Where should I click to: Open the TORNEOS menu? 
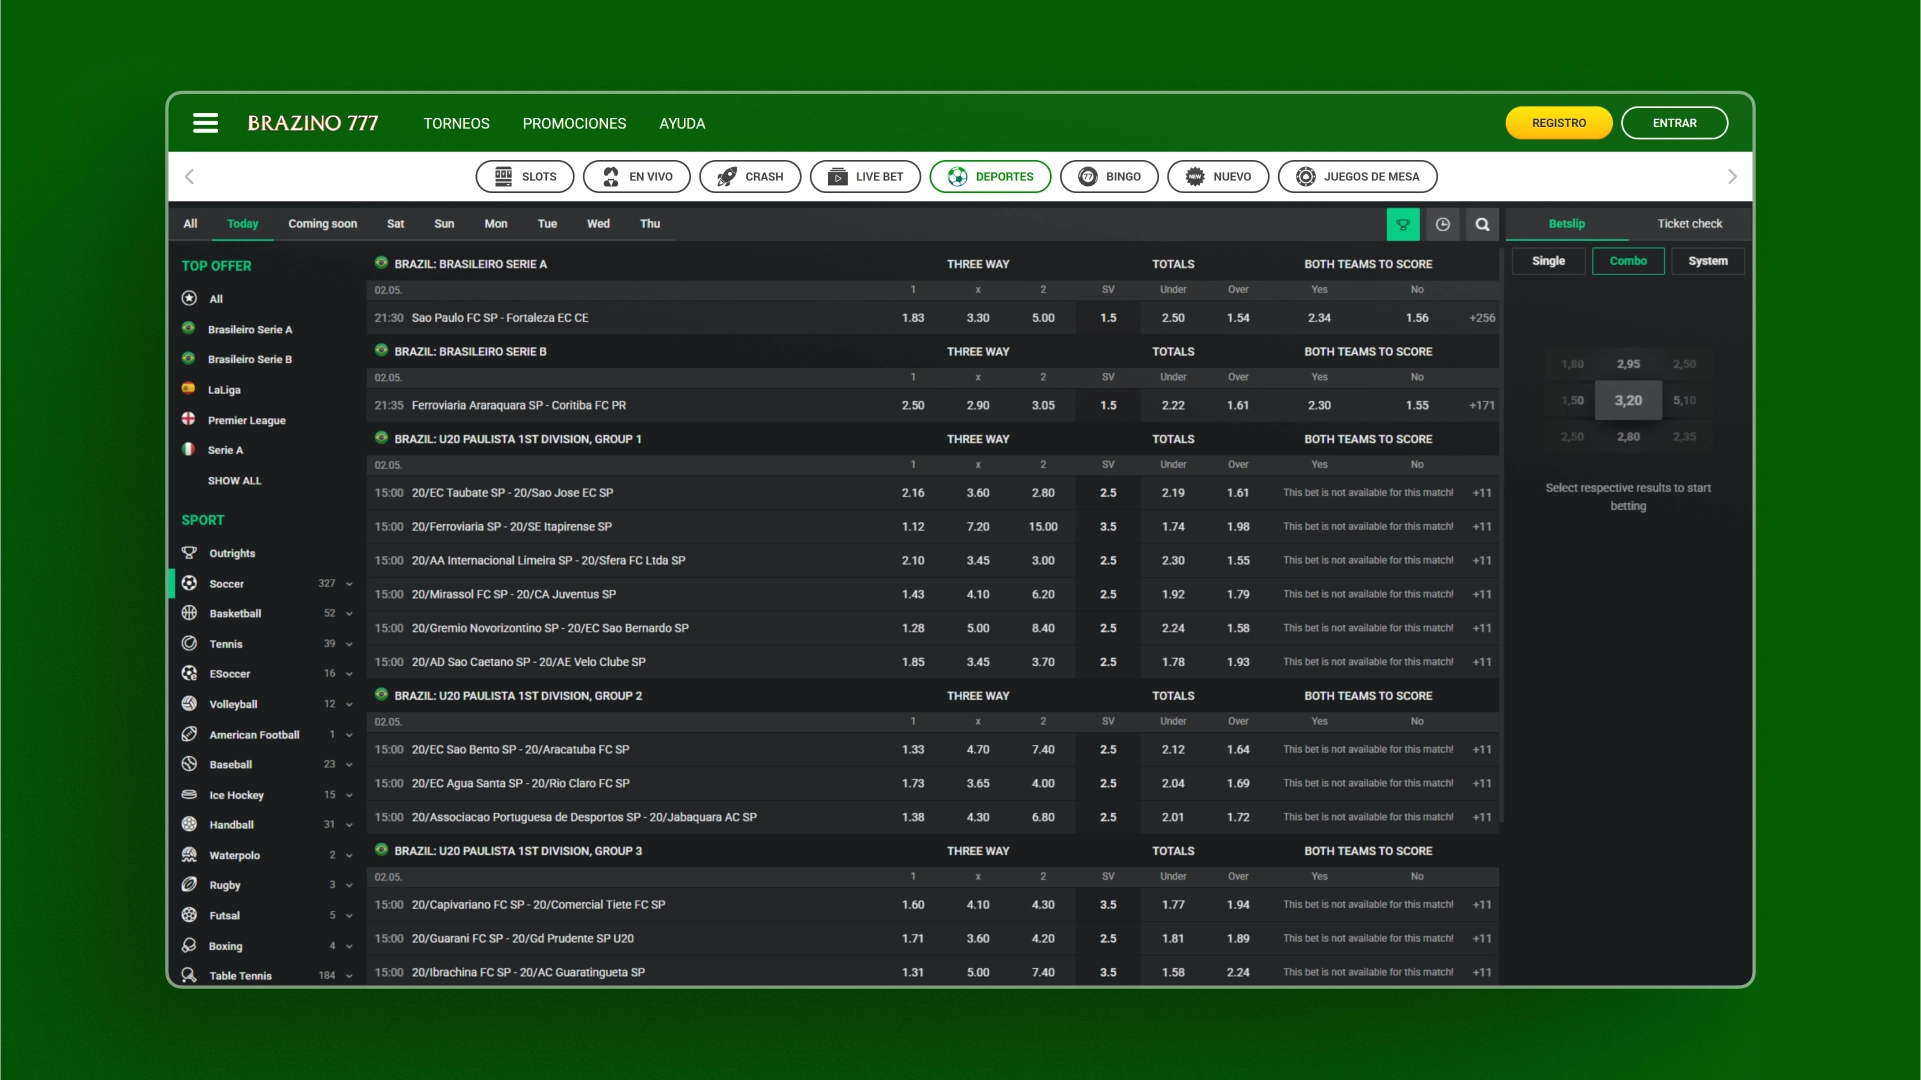pos(456,123)
